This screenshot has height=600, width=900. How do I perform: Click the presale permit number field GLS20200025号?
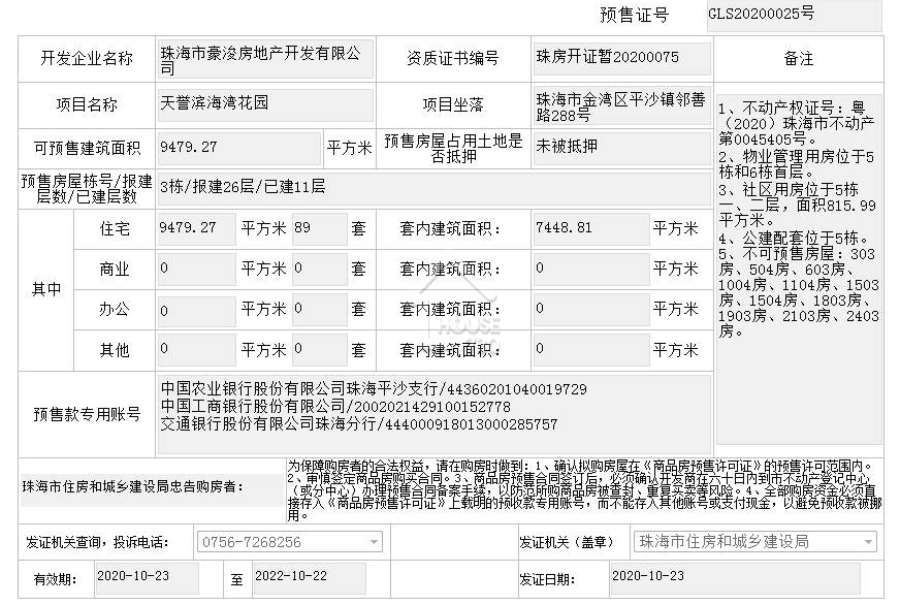794,14
